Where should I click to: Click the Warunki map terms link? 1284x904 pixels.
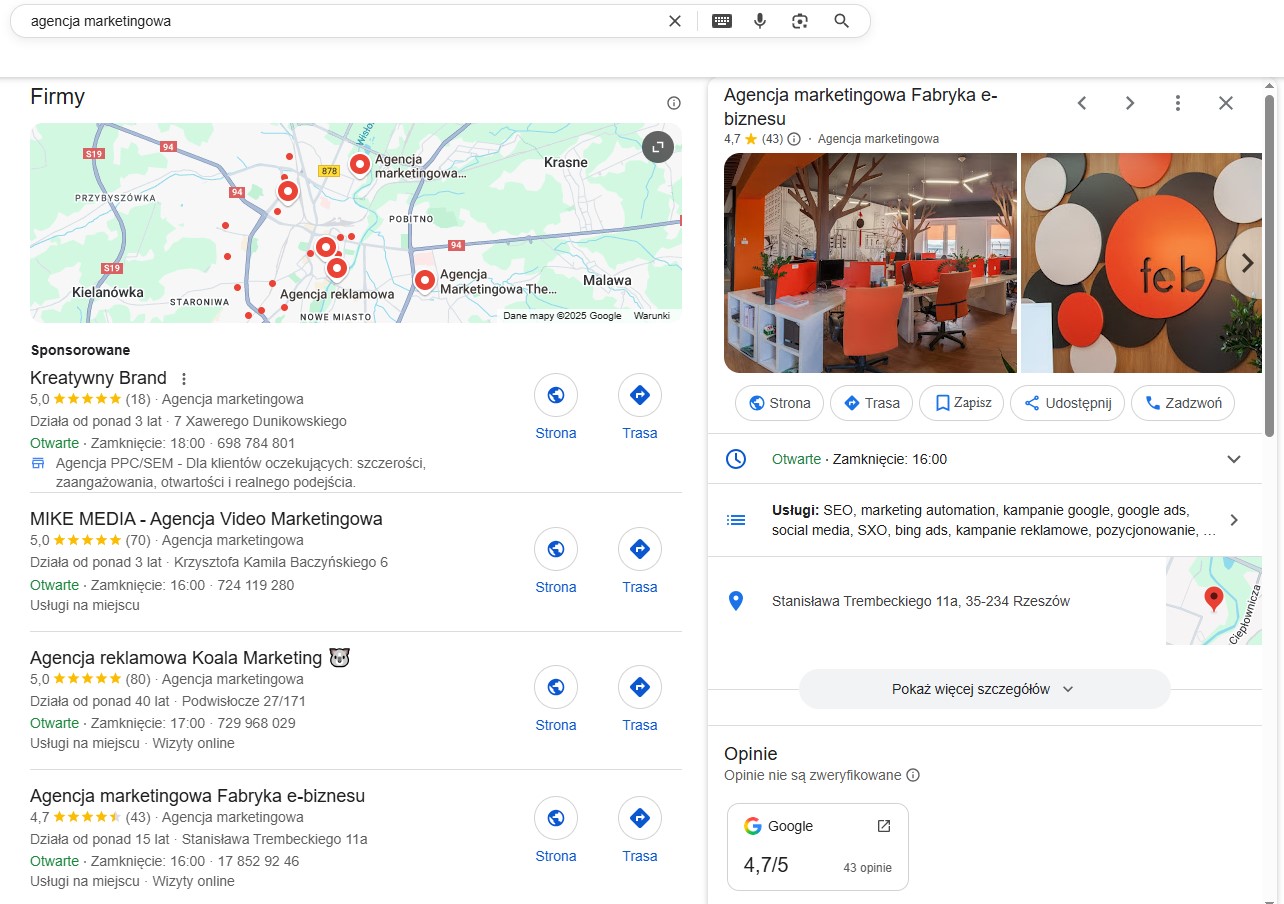click(x=652, y=316)
